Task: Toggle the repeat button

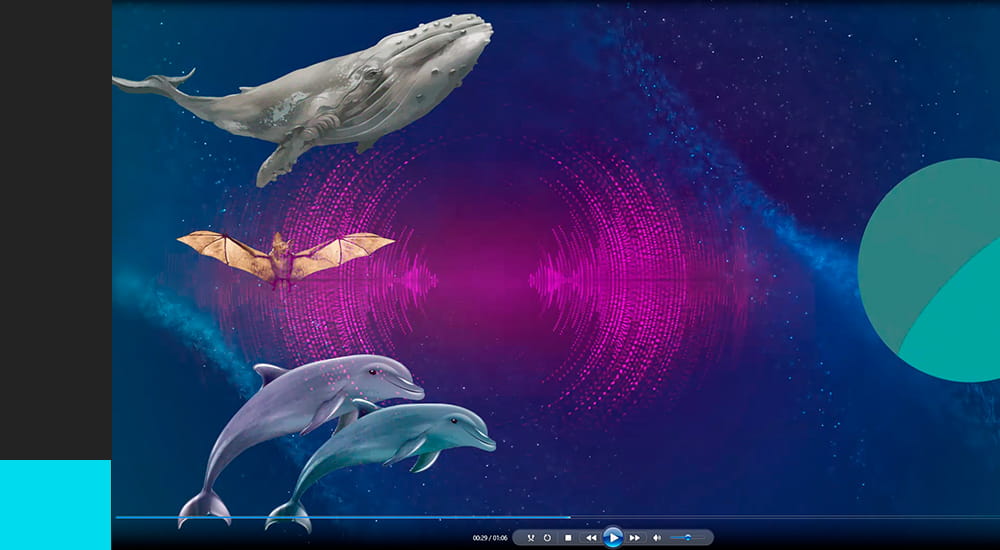Action: point(547,538)
